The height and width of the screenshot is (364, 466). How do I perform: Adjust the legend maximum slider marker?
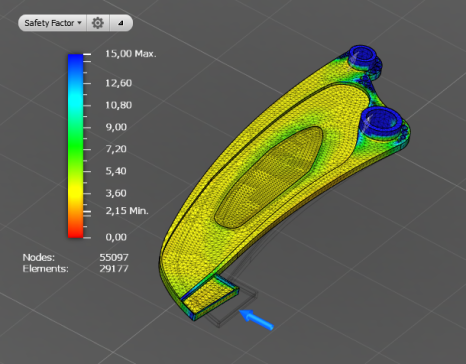tap(87, 54)
